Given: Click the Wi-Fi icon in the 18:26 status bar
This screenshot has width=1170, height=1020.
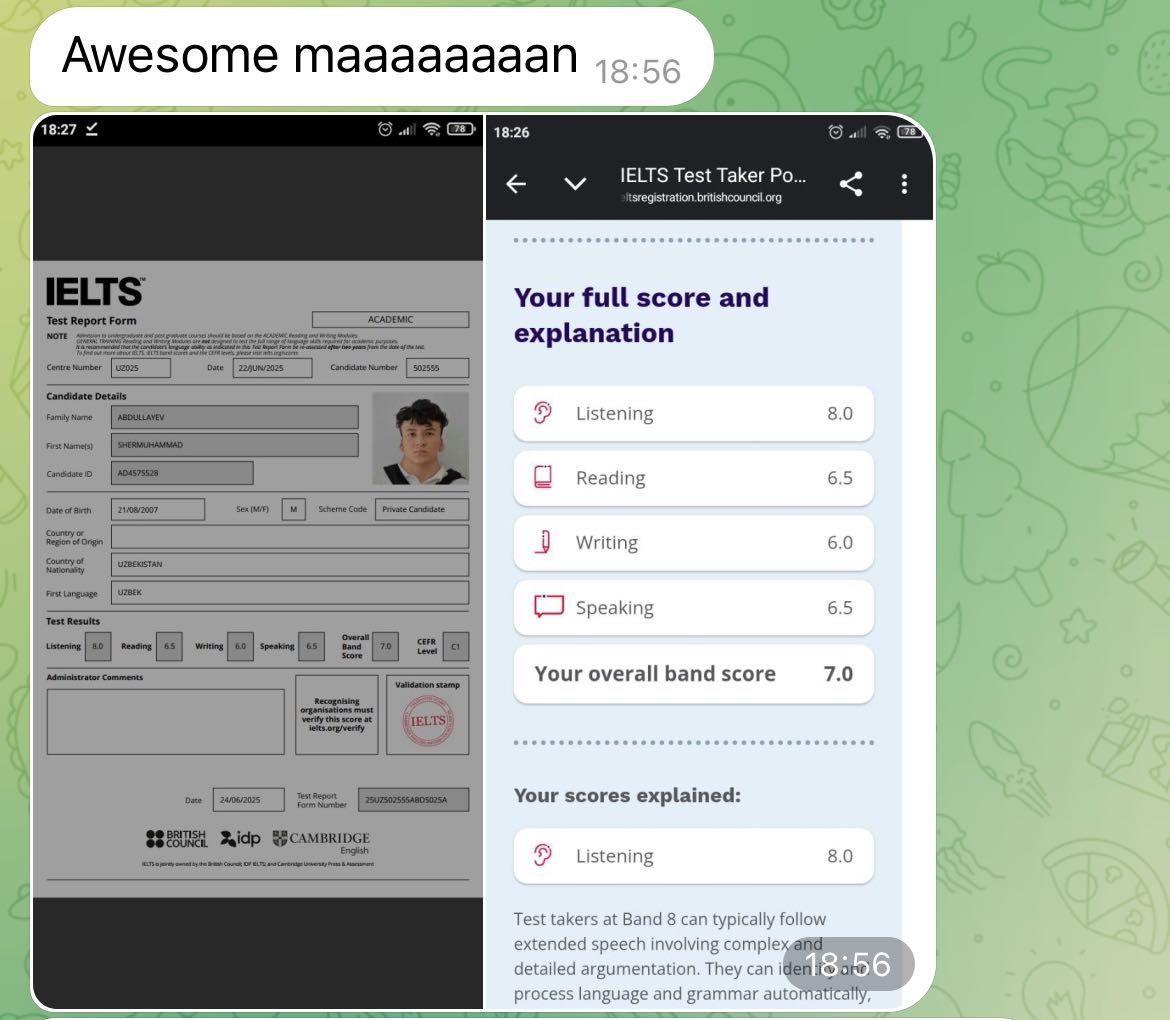Looking at the screenshot, I should coord(882,132).
